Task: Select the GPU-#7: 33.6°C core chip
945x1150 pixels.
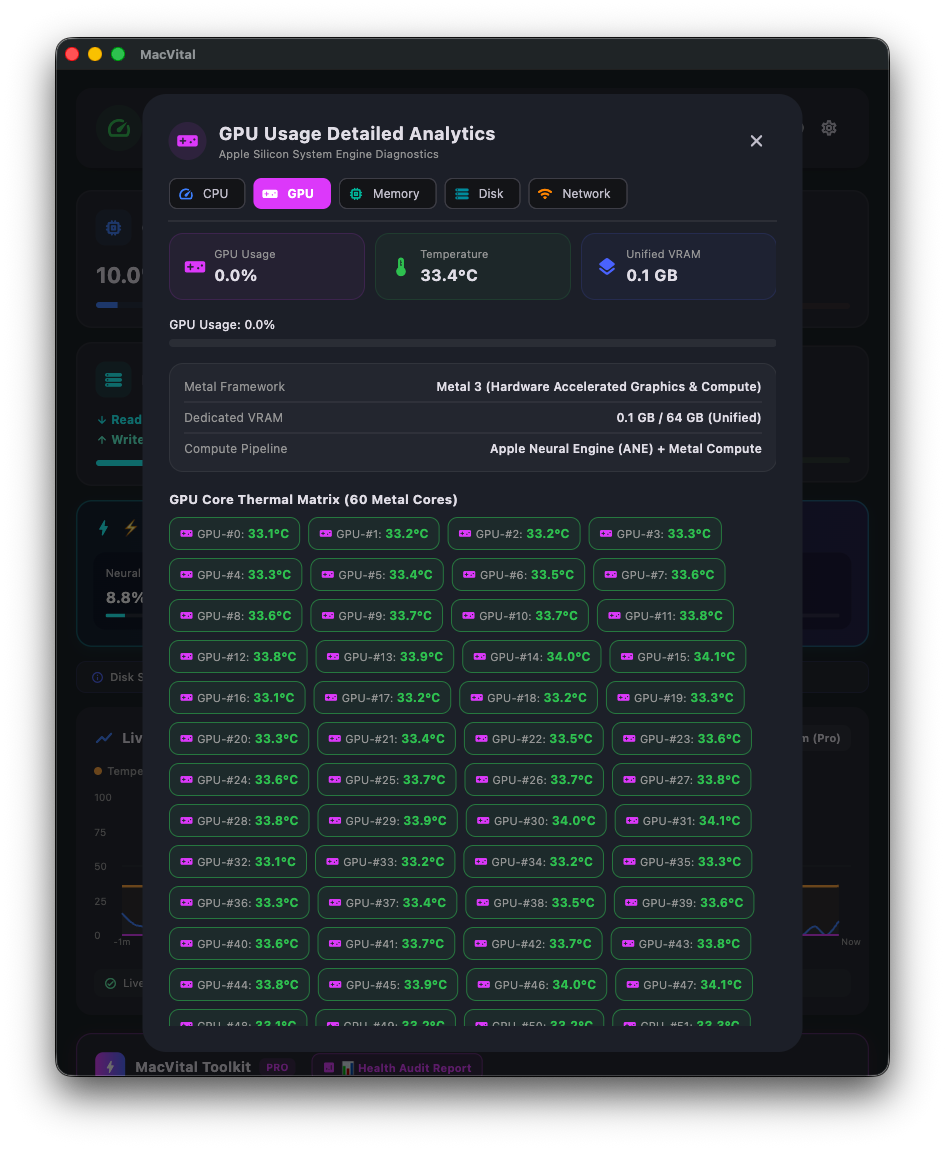Action: click(x=660, y=574)
